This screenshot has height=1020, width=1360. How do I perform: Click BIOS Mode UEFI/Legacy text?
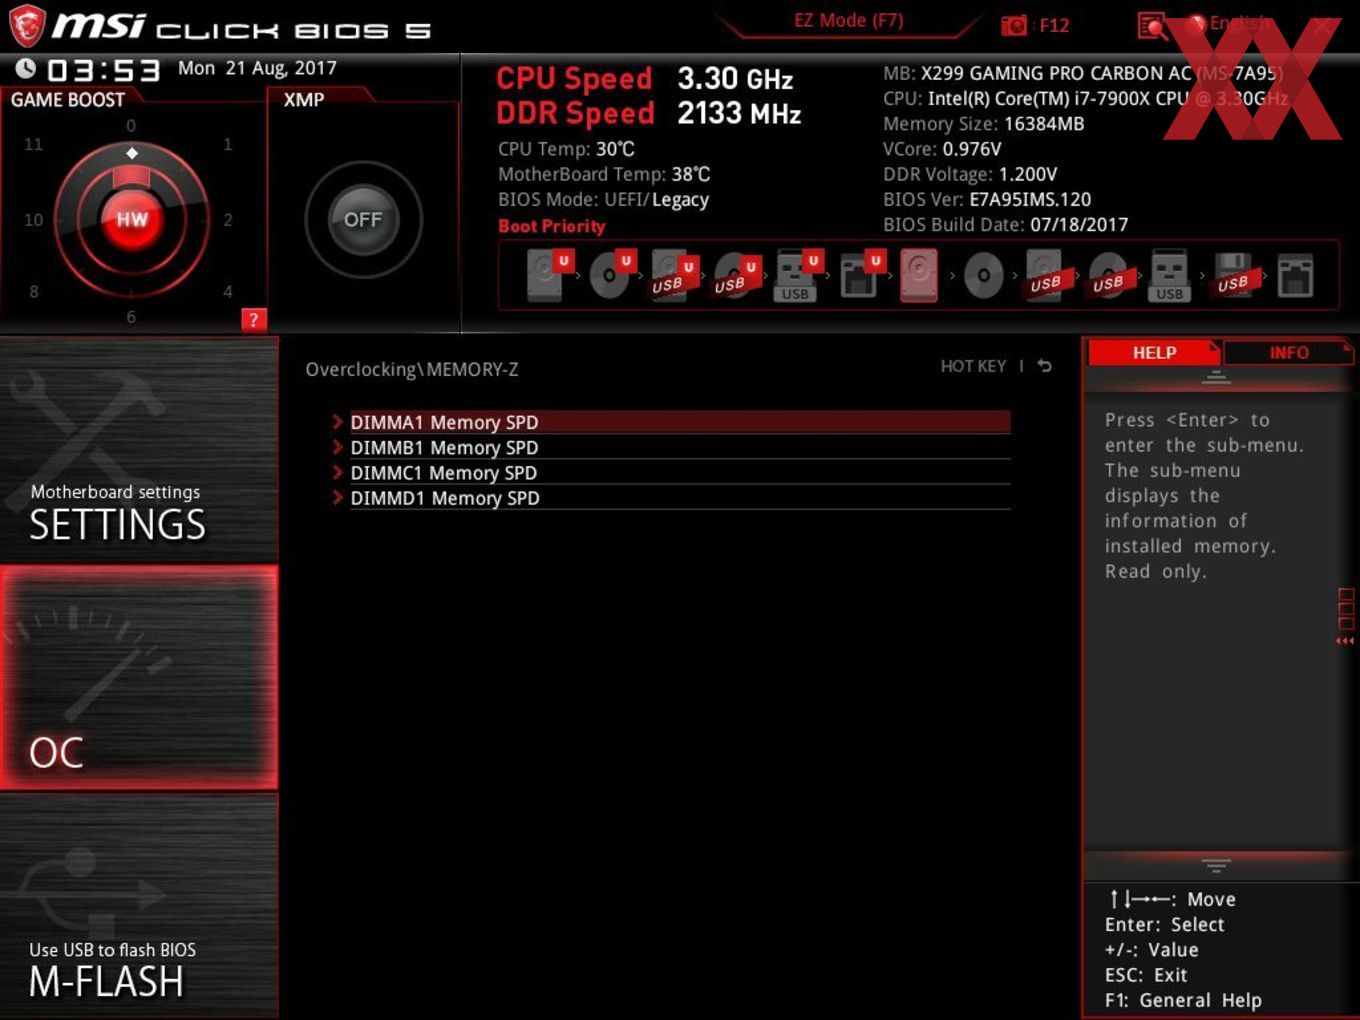pyautogui.click(x=603, y=199)
